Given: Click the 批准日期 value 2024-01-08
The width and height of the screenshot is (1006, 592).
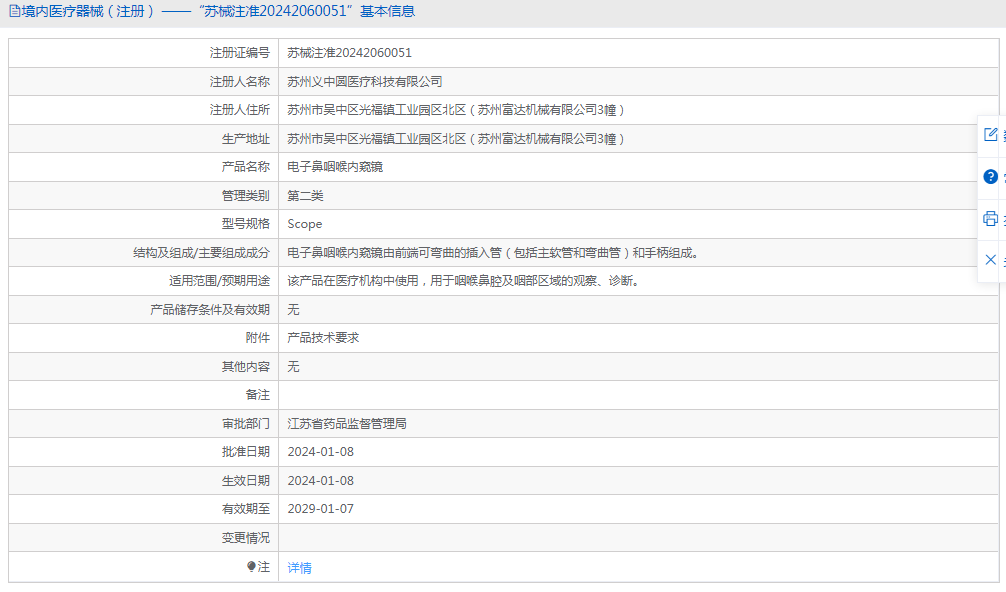Looking at the screenshot, I should [x=321, y=452].
